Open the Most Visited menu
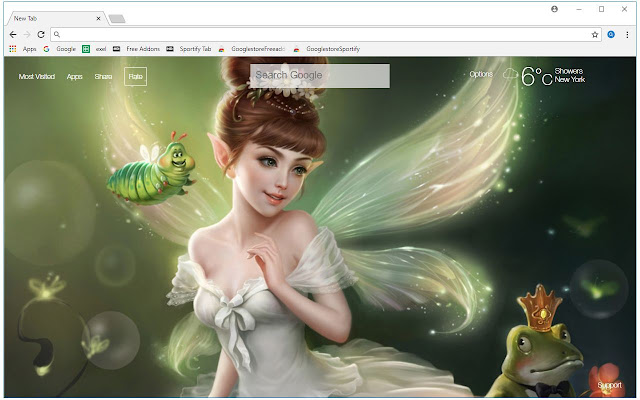This screenshot has height=400, width=640. tap(37, 76)
